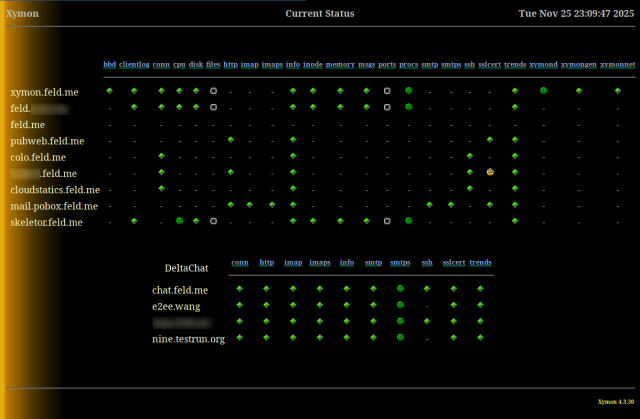Click the mail.pobox.feld.me host name
The width and height of the screenshot is (640, 419).
point(54,206)
